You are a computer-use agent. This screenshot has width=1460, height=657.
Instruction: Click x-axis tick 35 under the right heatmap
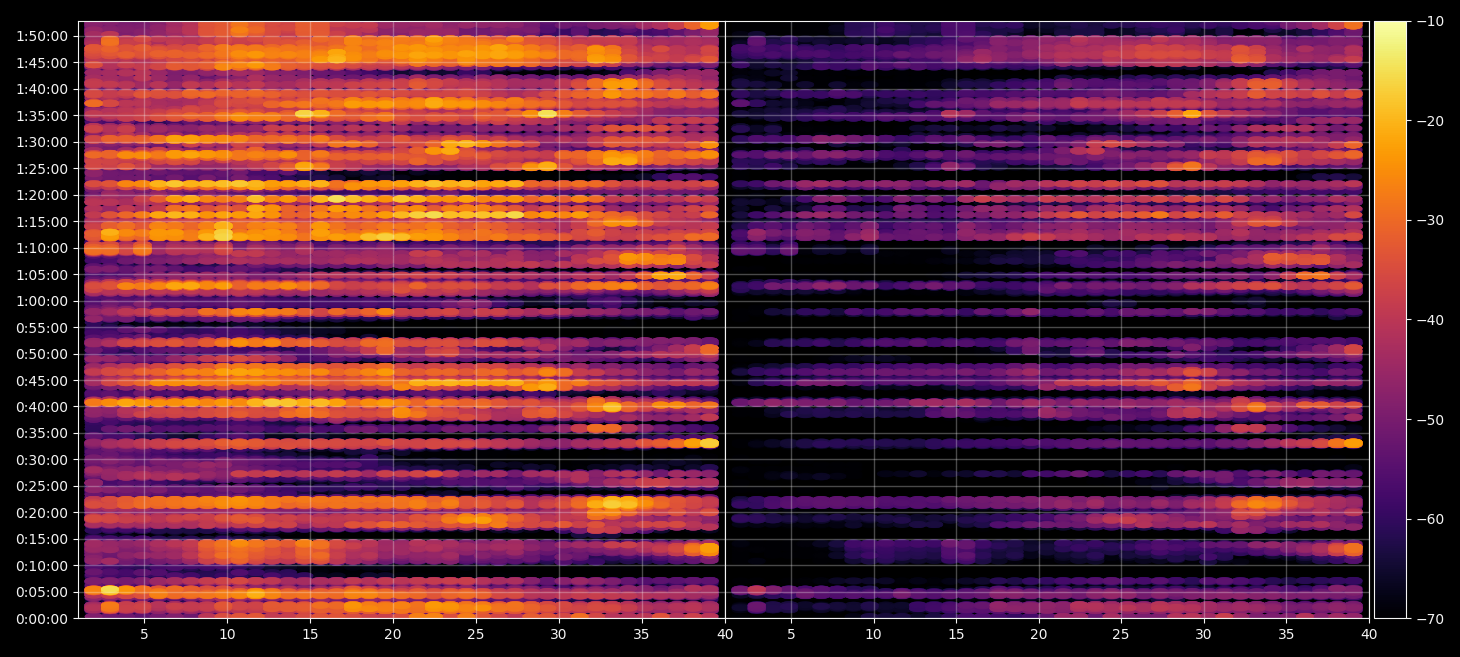tap(1287, 634)
